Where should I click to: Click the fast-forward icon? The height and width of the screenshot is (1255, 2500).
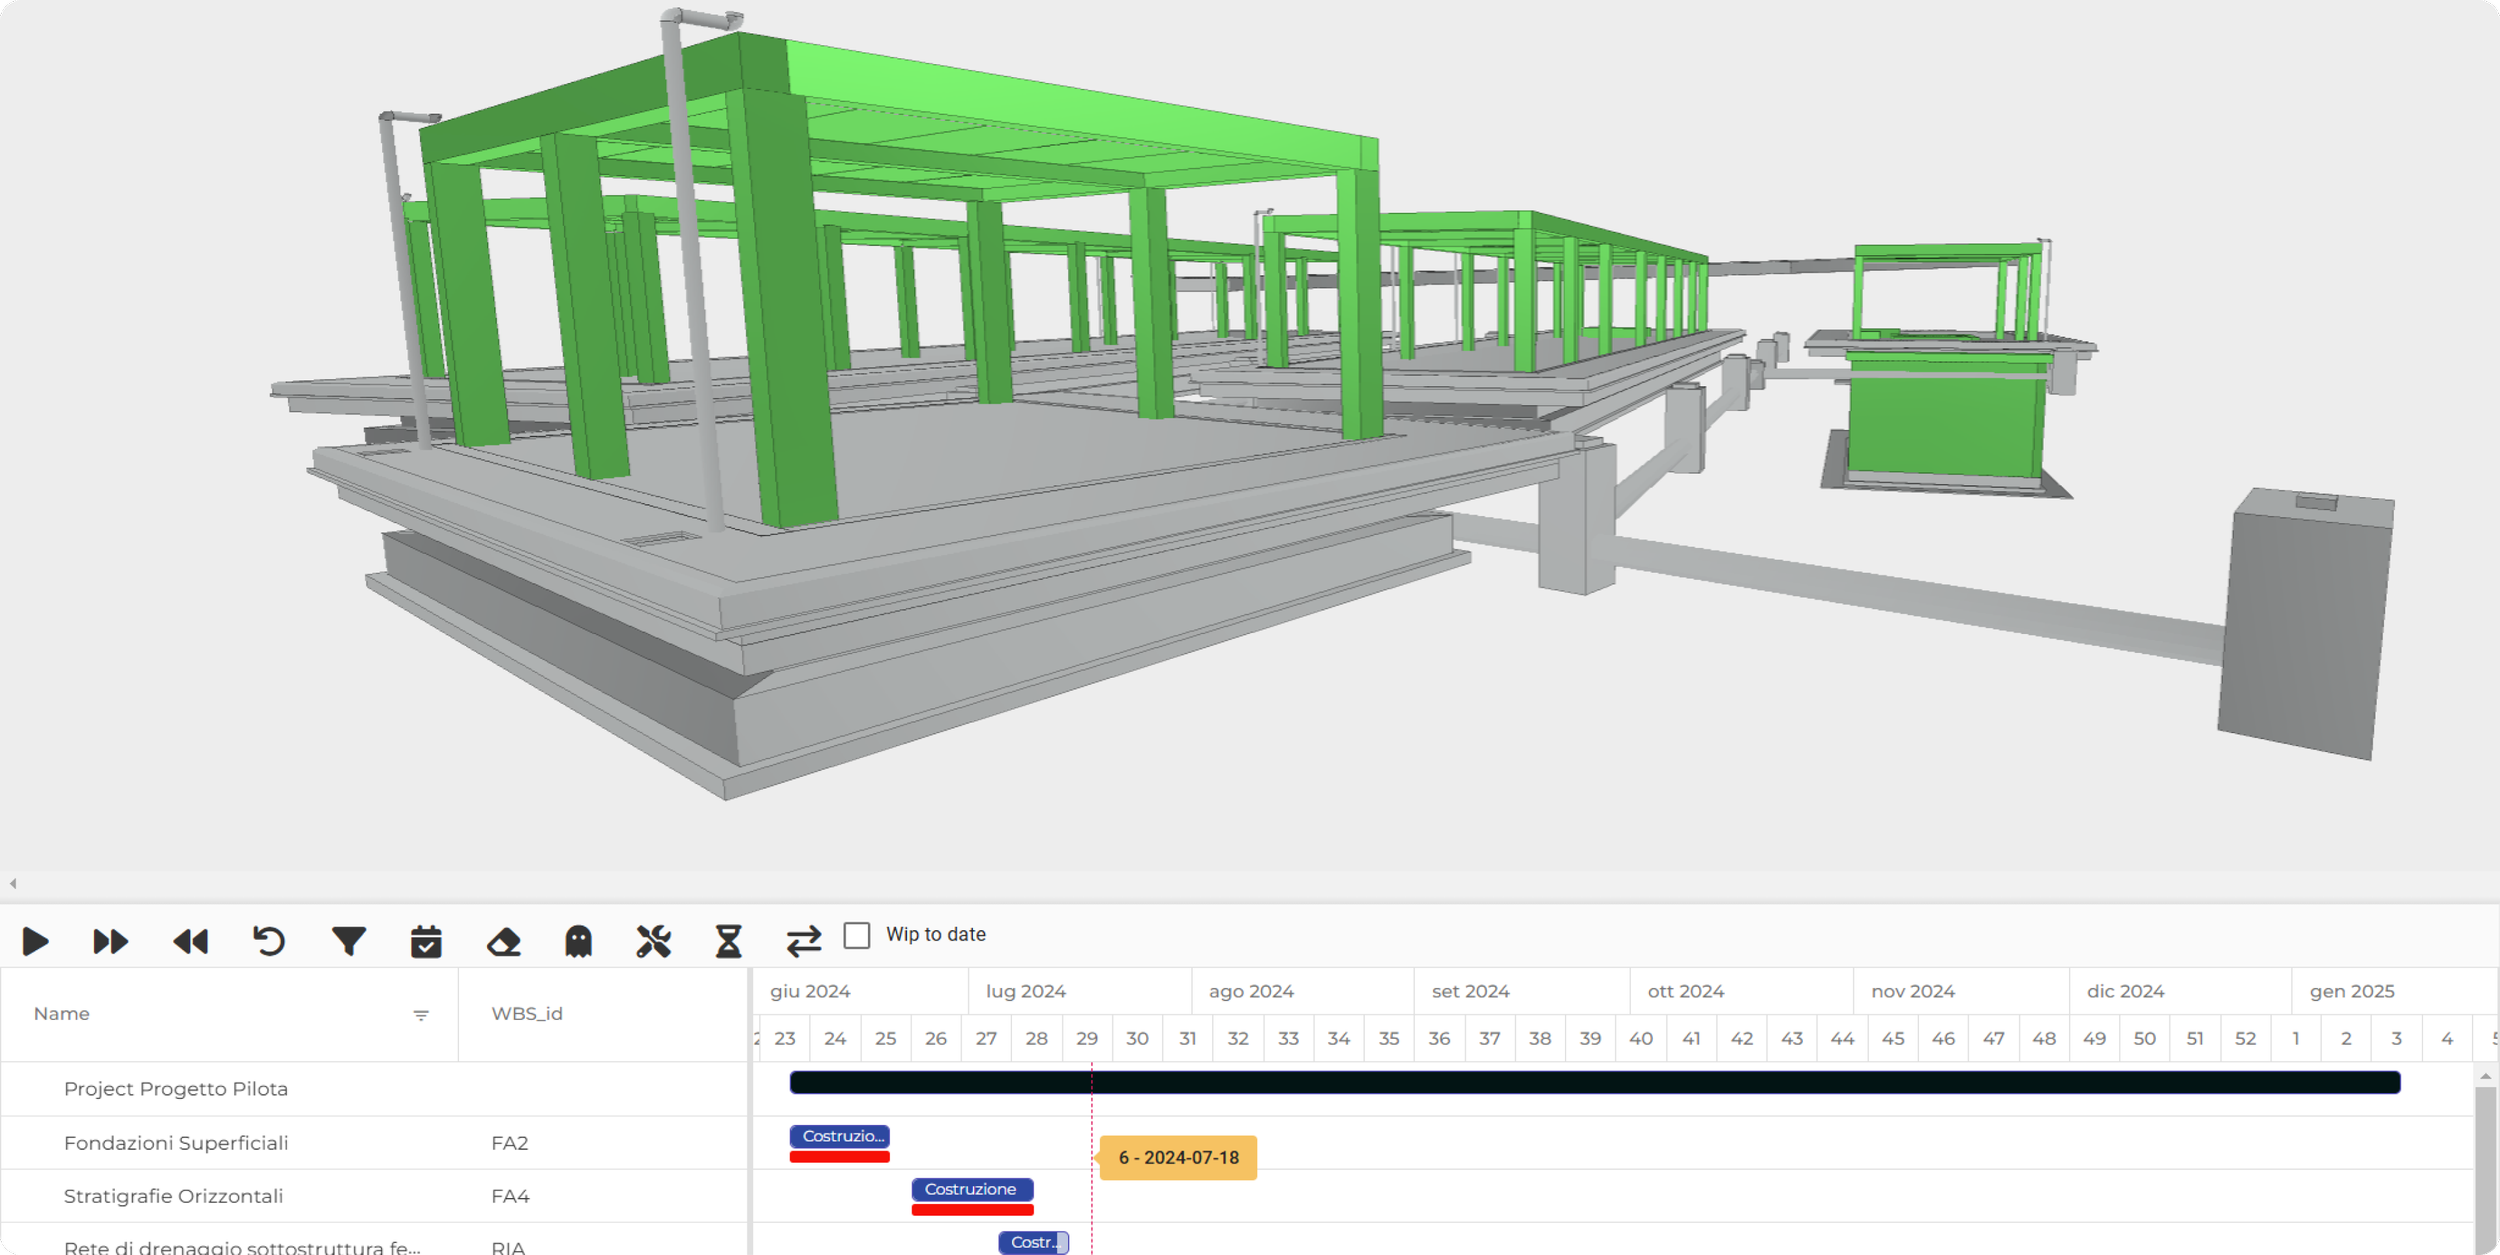(x=110, y=941)
